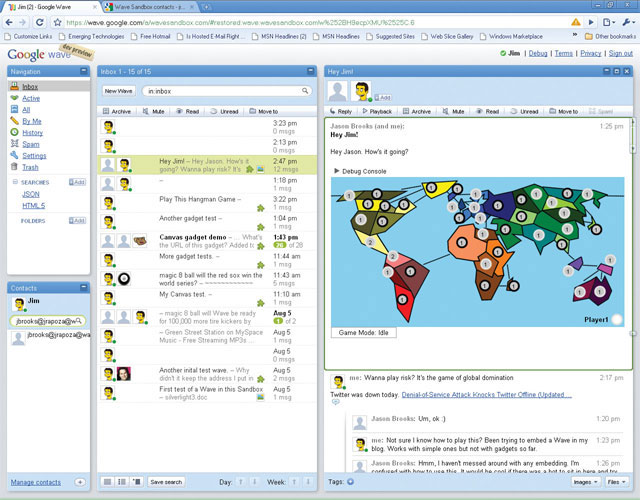The image size is (640, 500).
Task: Click the search magnifier in inbox search box
Action: click(x=305, y=91)
